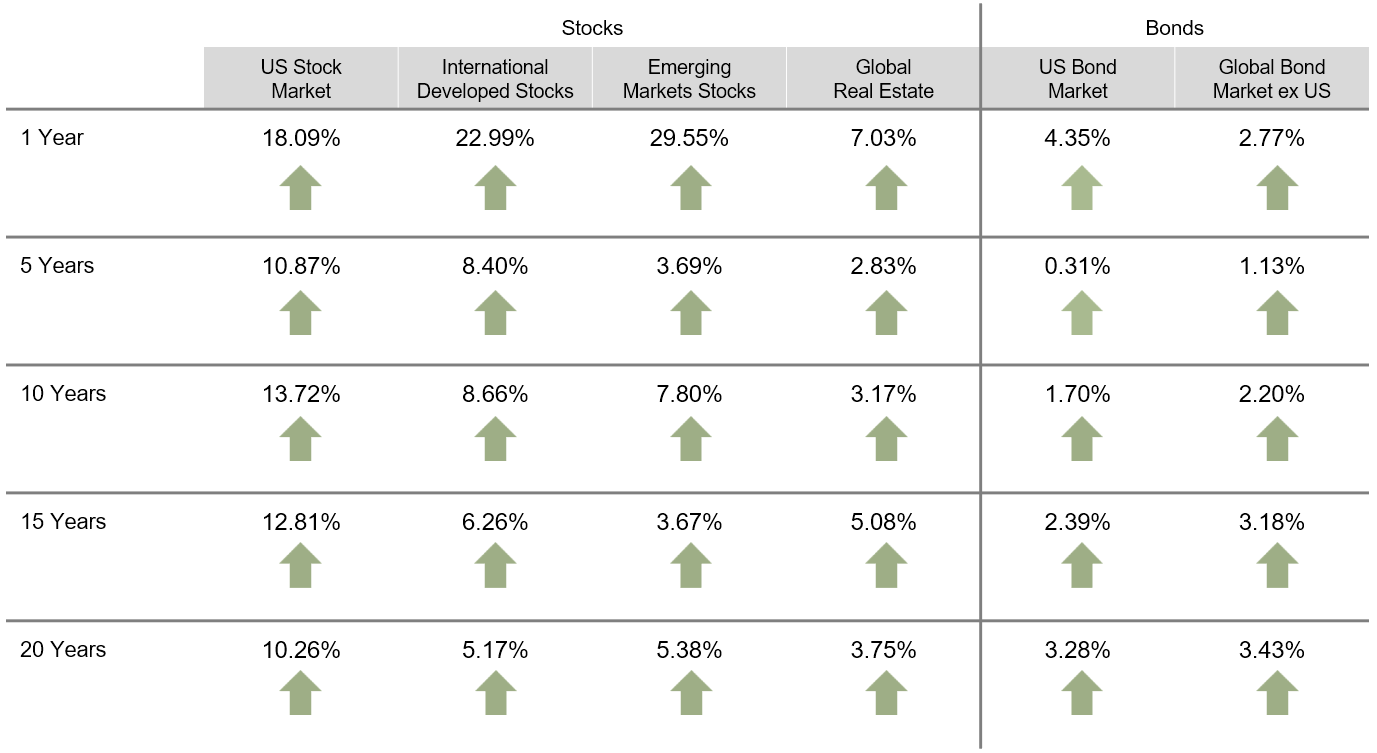The height and width of the screenshot is (753, 1377).
Task: Click the arrow below 2.77% Global Bond 1 Year
Action: point(1277,188)
